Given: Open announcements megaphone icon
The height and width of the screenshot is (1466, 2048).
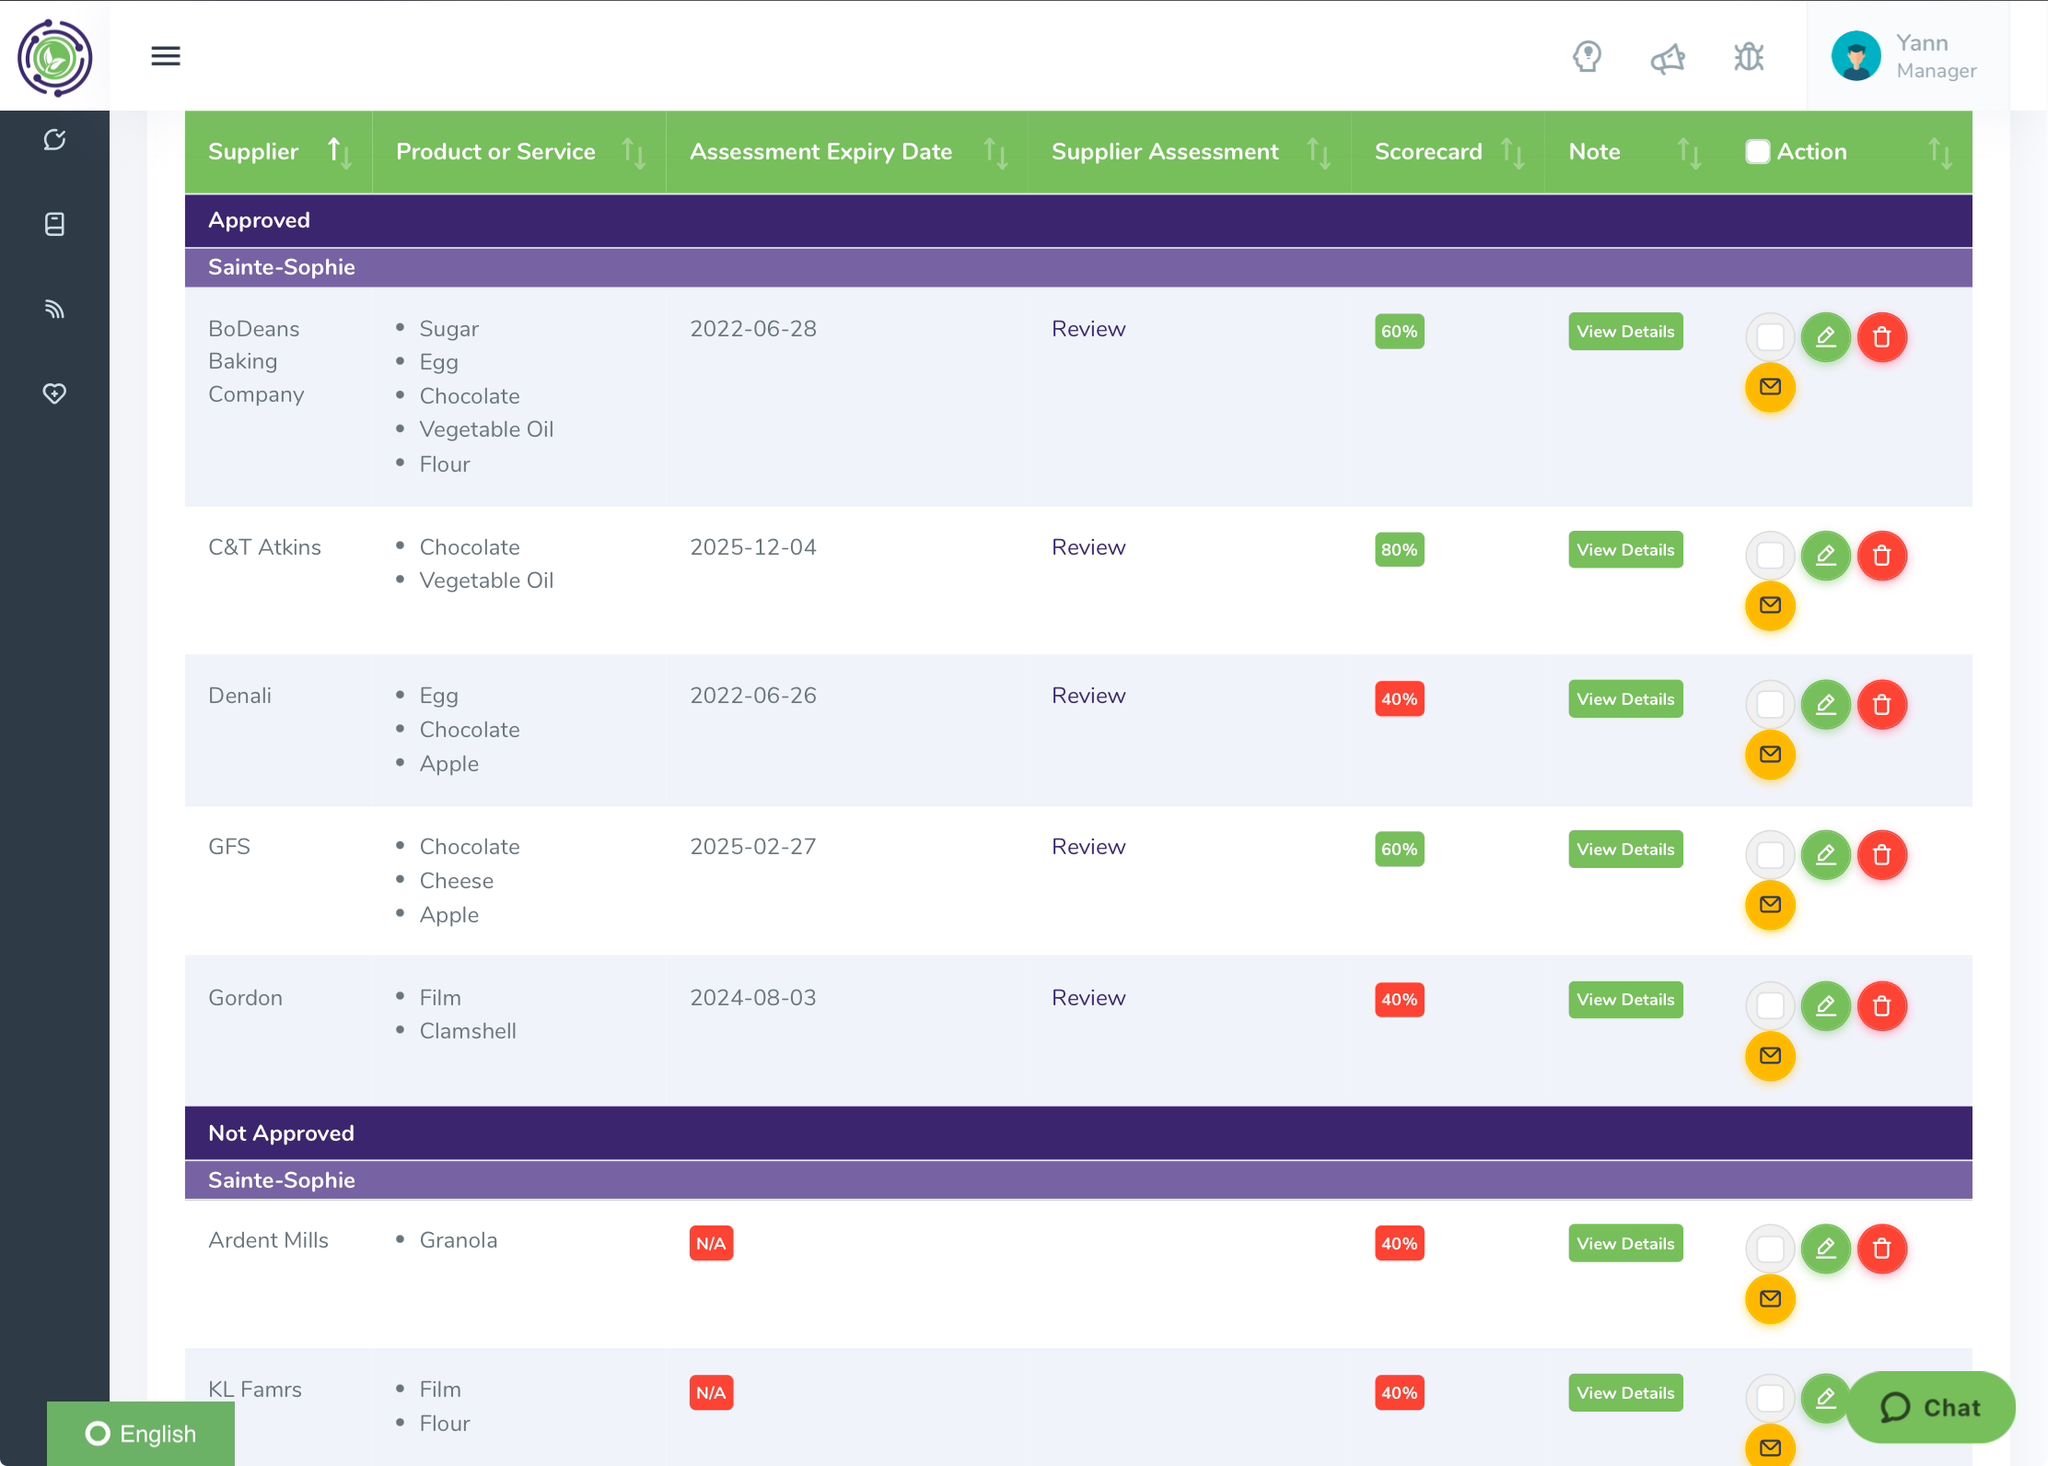Looking at the screenshot, I should tap(1667, 58).
